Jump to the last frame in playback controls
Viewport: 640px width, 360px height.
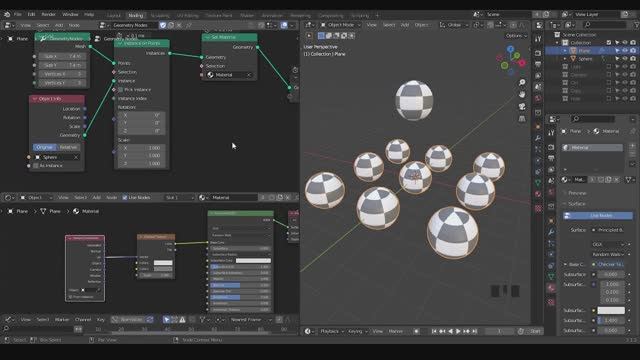(474, 331)
